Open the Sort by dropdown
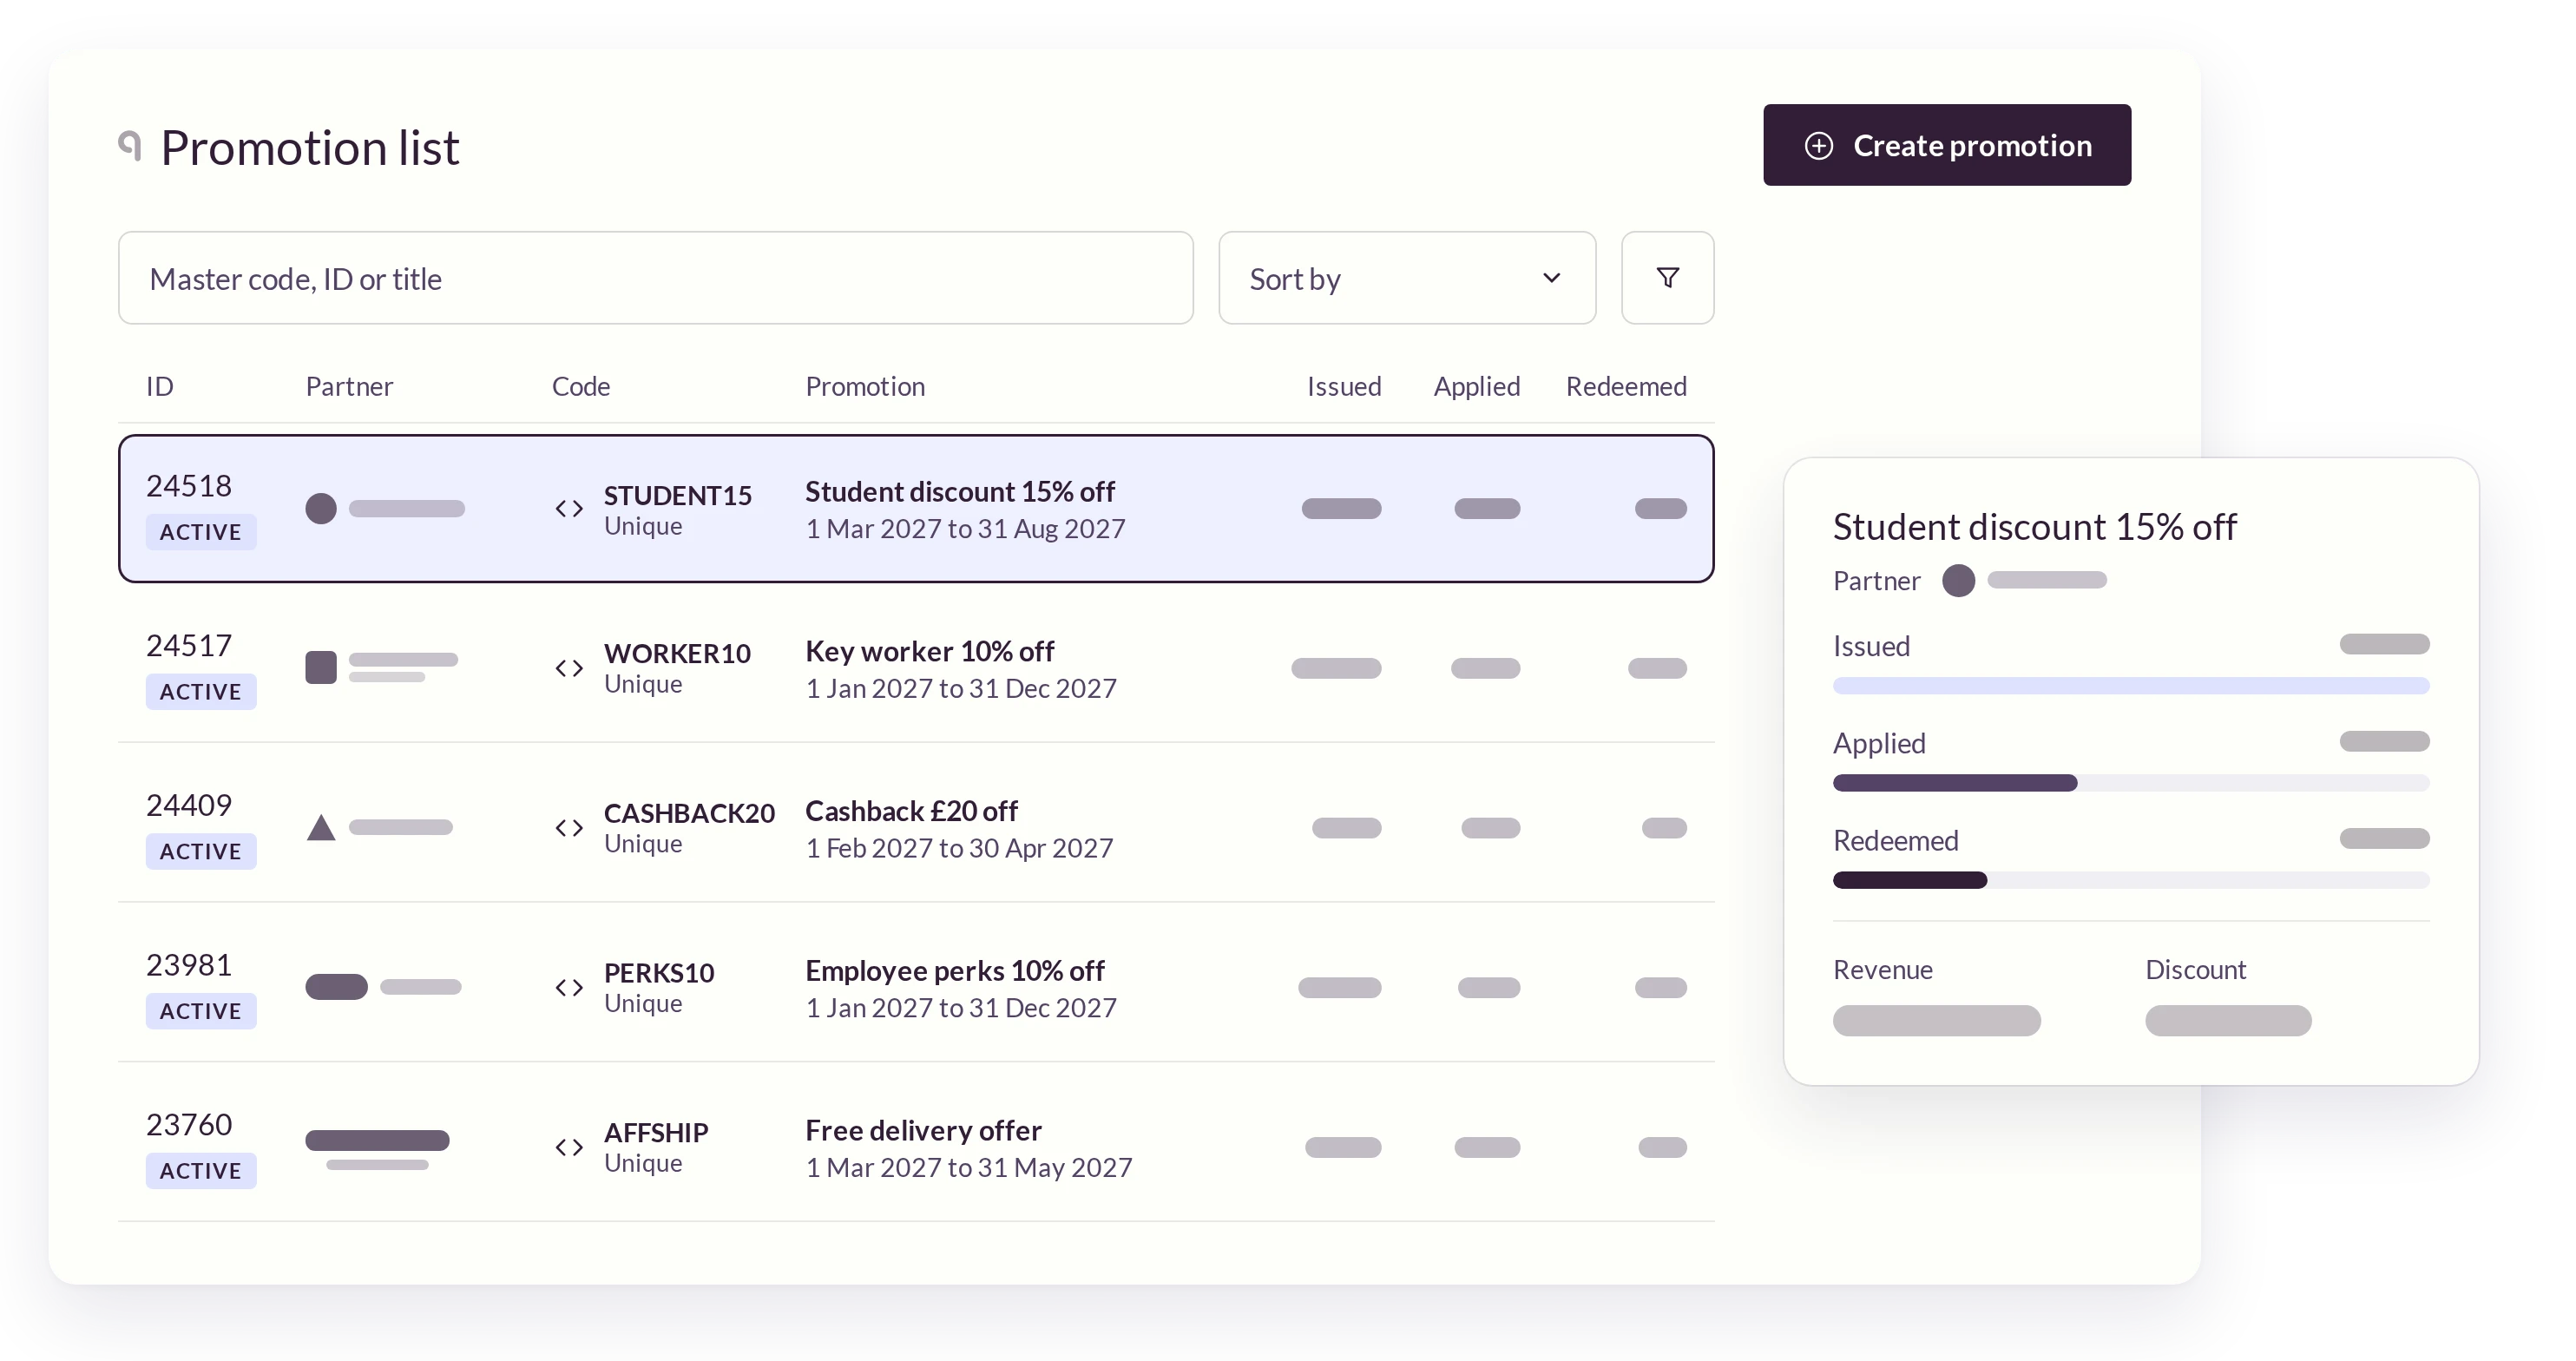The width and height of the screenshot is (2576, 1361). 1407,278
